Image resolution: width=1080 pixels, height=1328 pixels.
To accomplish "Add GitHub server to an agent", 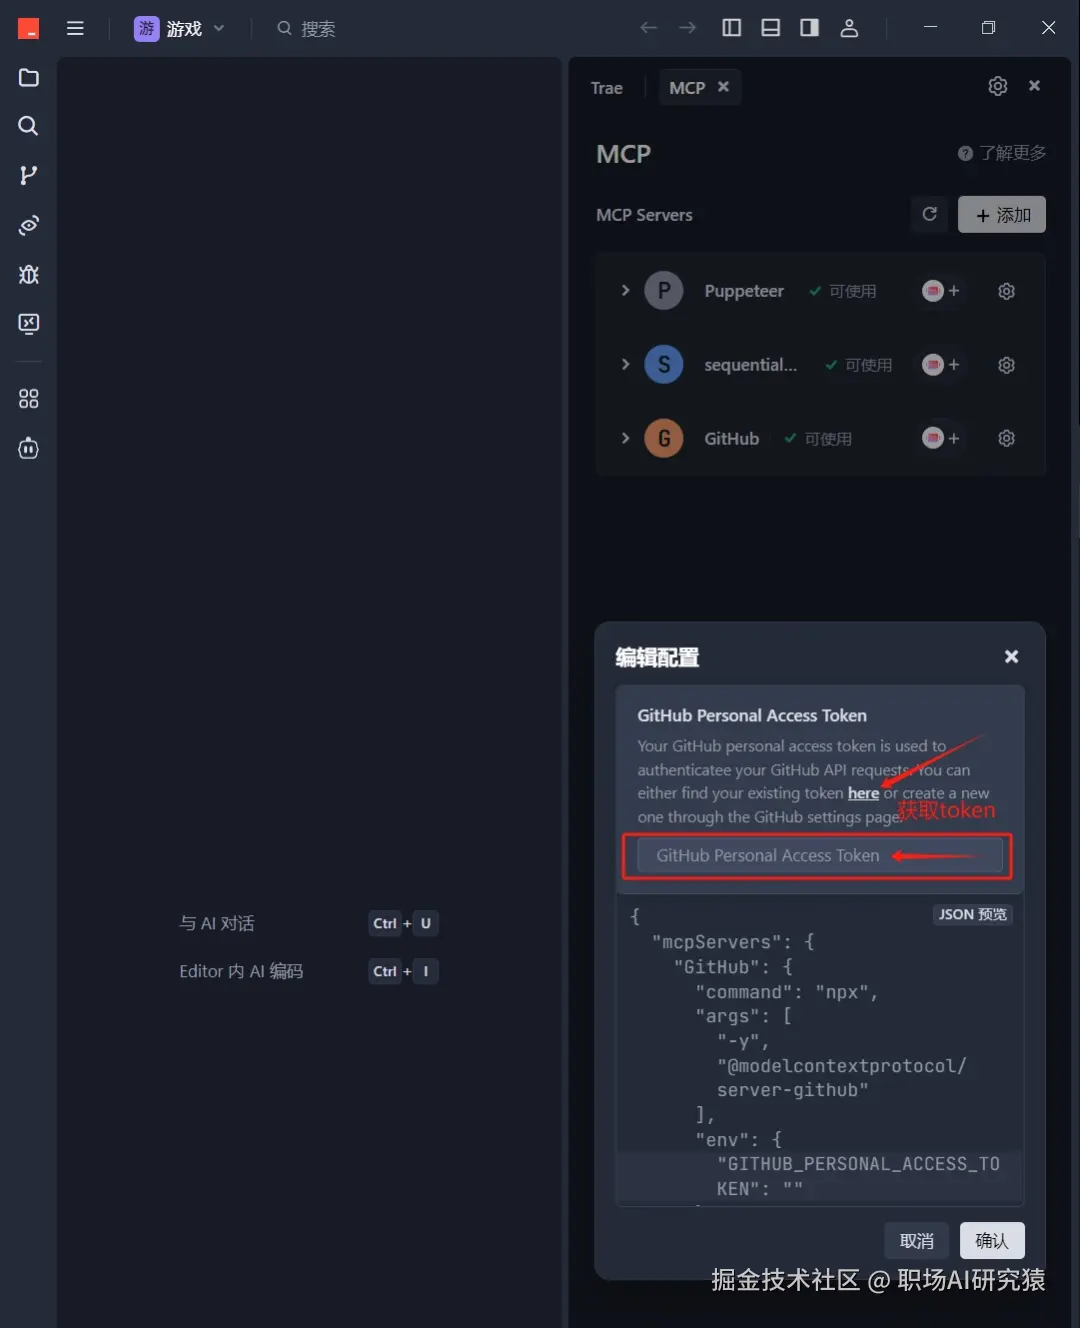I will (x=941, y=438).
